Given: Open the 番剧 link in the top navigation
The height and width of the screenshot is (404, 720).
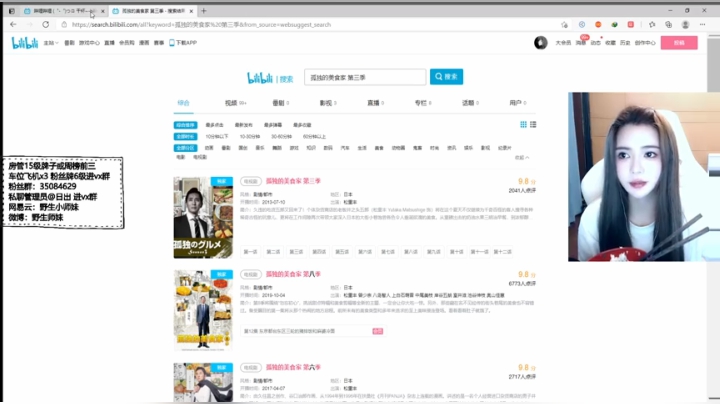Looking at the screenshot, I should [69, 43].
